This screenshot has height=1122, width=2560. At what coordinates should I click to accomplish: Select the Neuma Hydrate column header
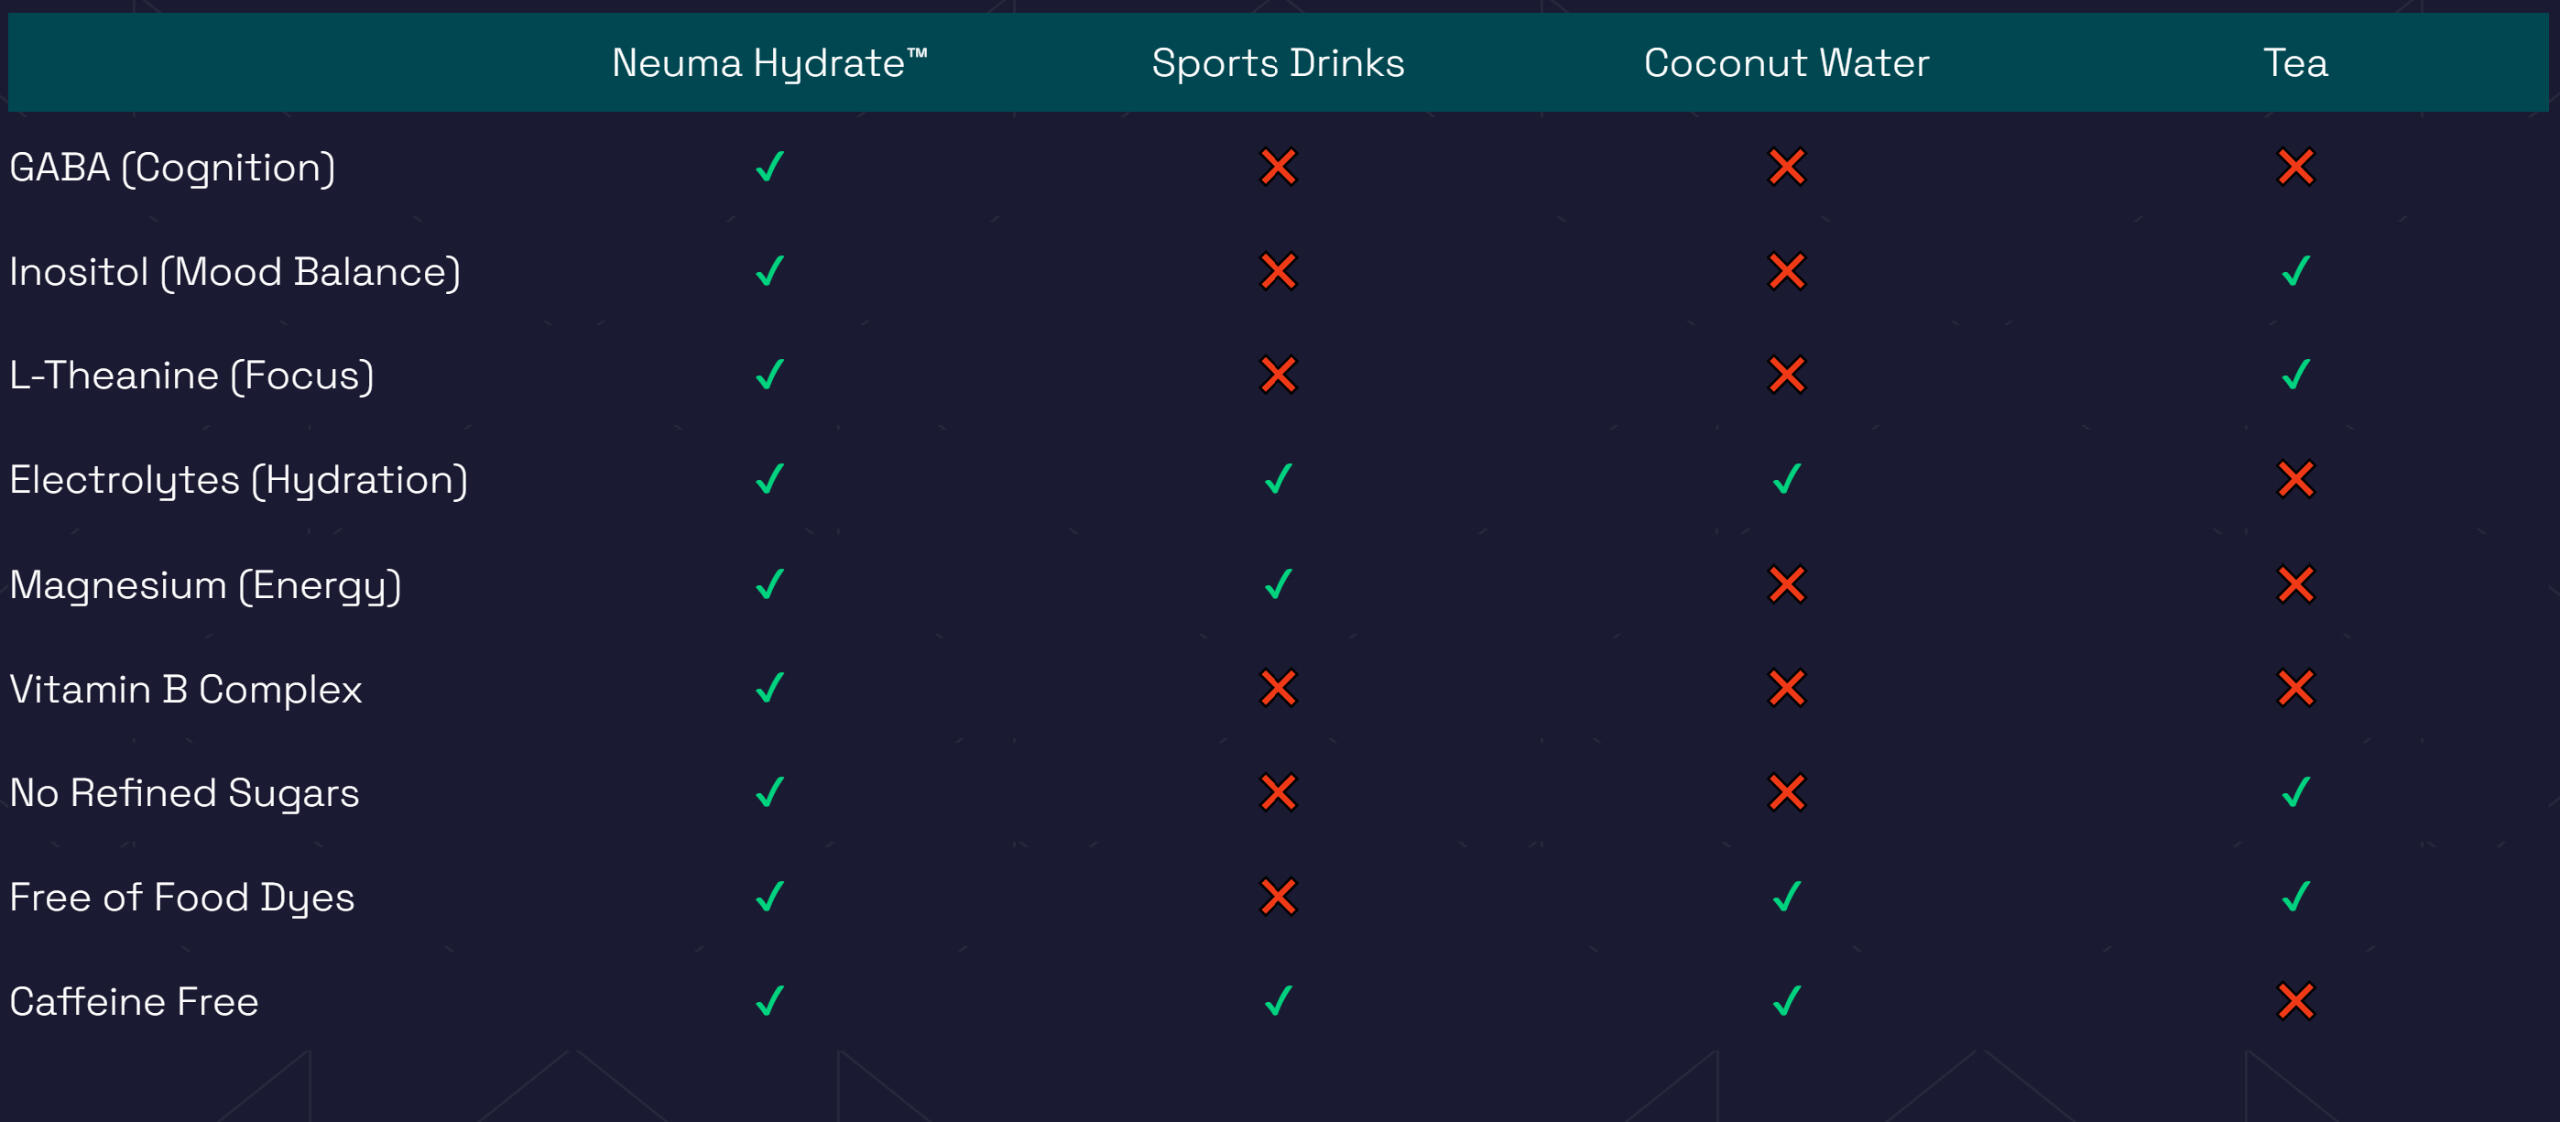point(769,63)
